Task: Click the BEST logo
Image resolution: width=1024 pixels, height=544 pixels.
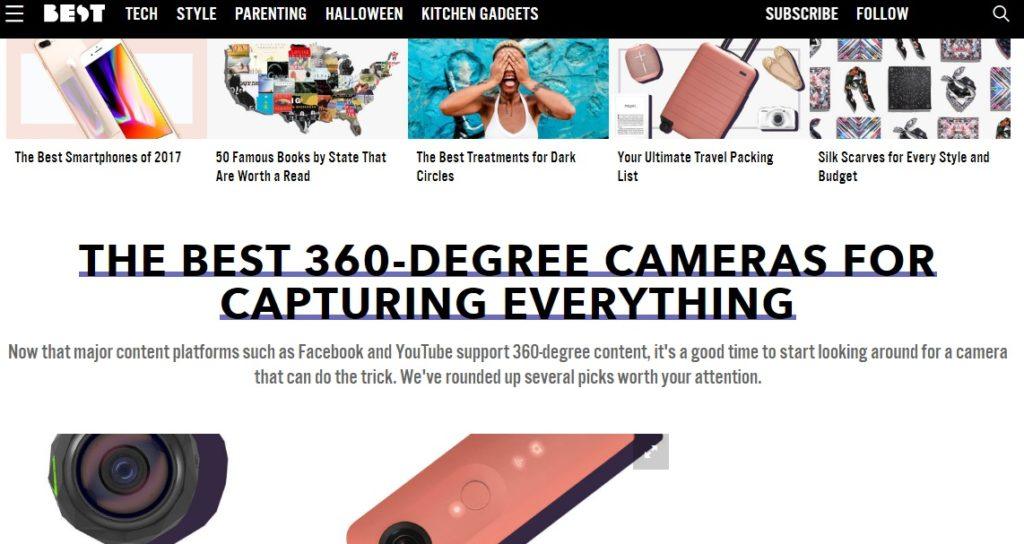Action: coord(74,13)
